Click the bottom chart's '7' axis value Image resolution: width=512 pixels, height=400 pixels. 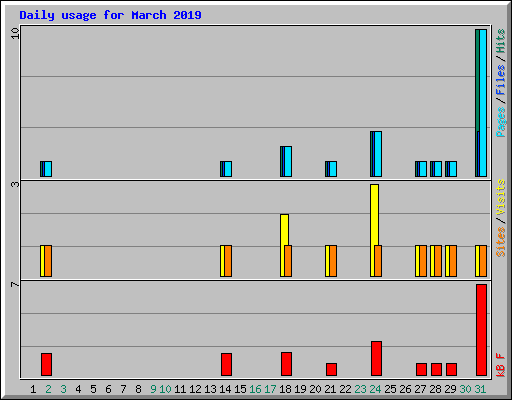click(x=15, y=284)
